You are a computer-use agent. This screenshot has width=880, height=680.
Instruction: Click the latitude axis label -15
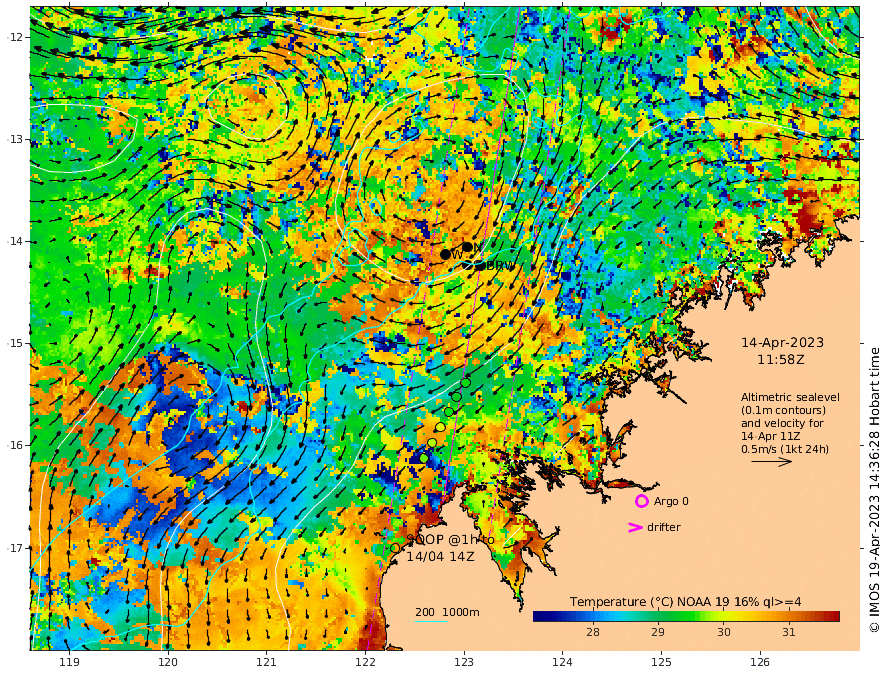14,343
